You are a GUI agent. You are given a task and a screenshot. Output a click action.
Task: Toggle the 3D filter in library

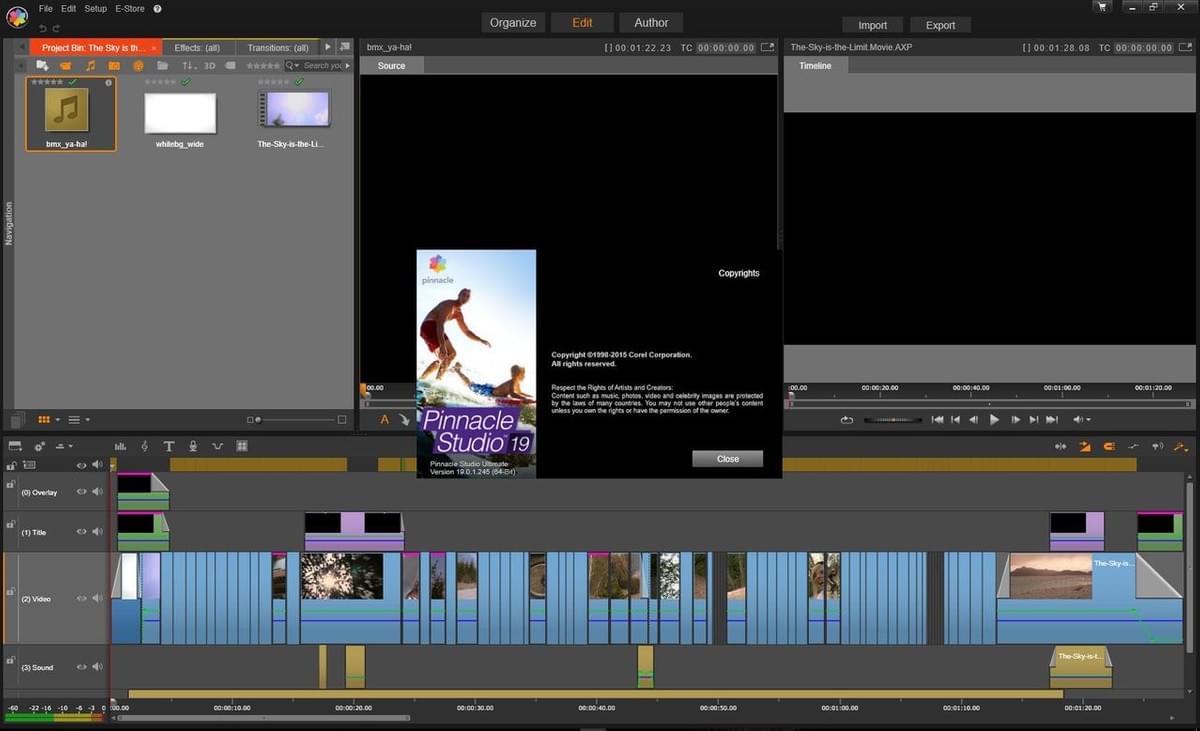coord(210,66)
